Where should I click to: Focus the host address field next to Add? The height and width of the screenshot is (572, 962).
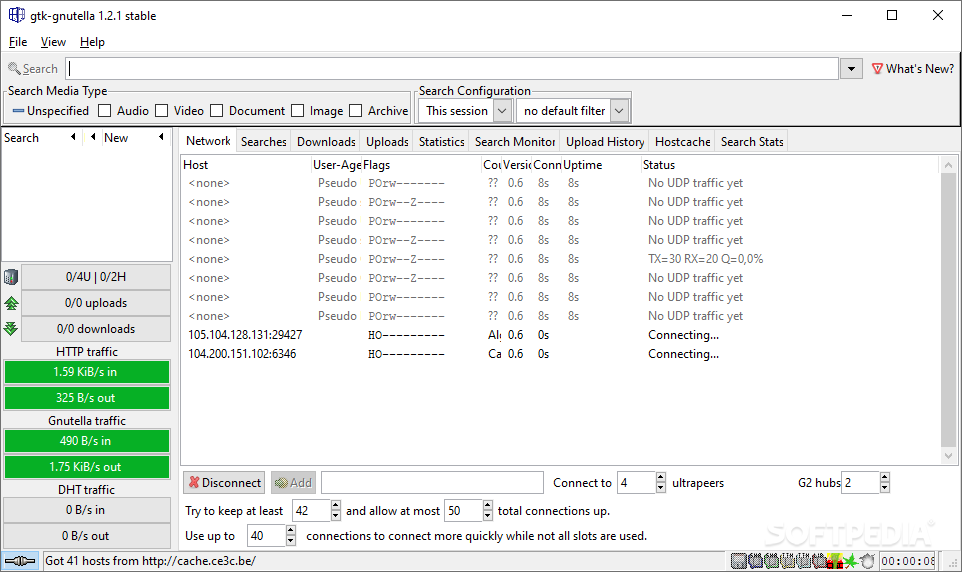(432, 482)
